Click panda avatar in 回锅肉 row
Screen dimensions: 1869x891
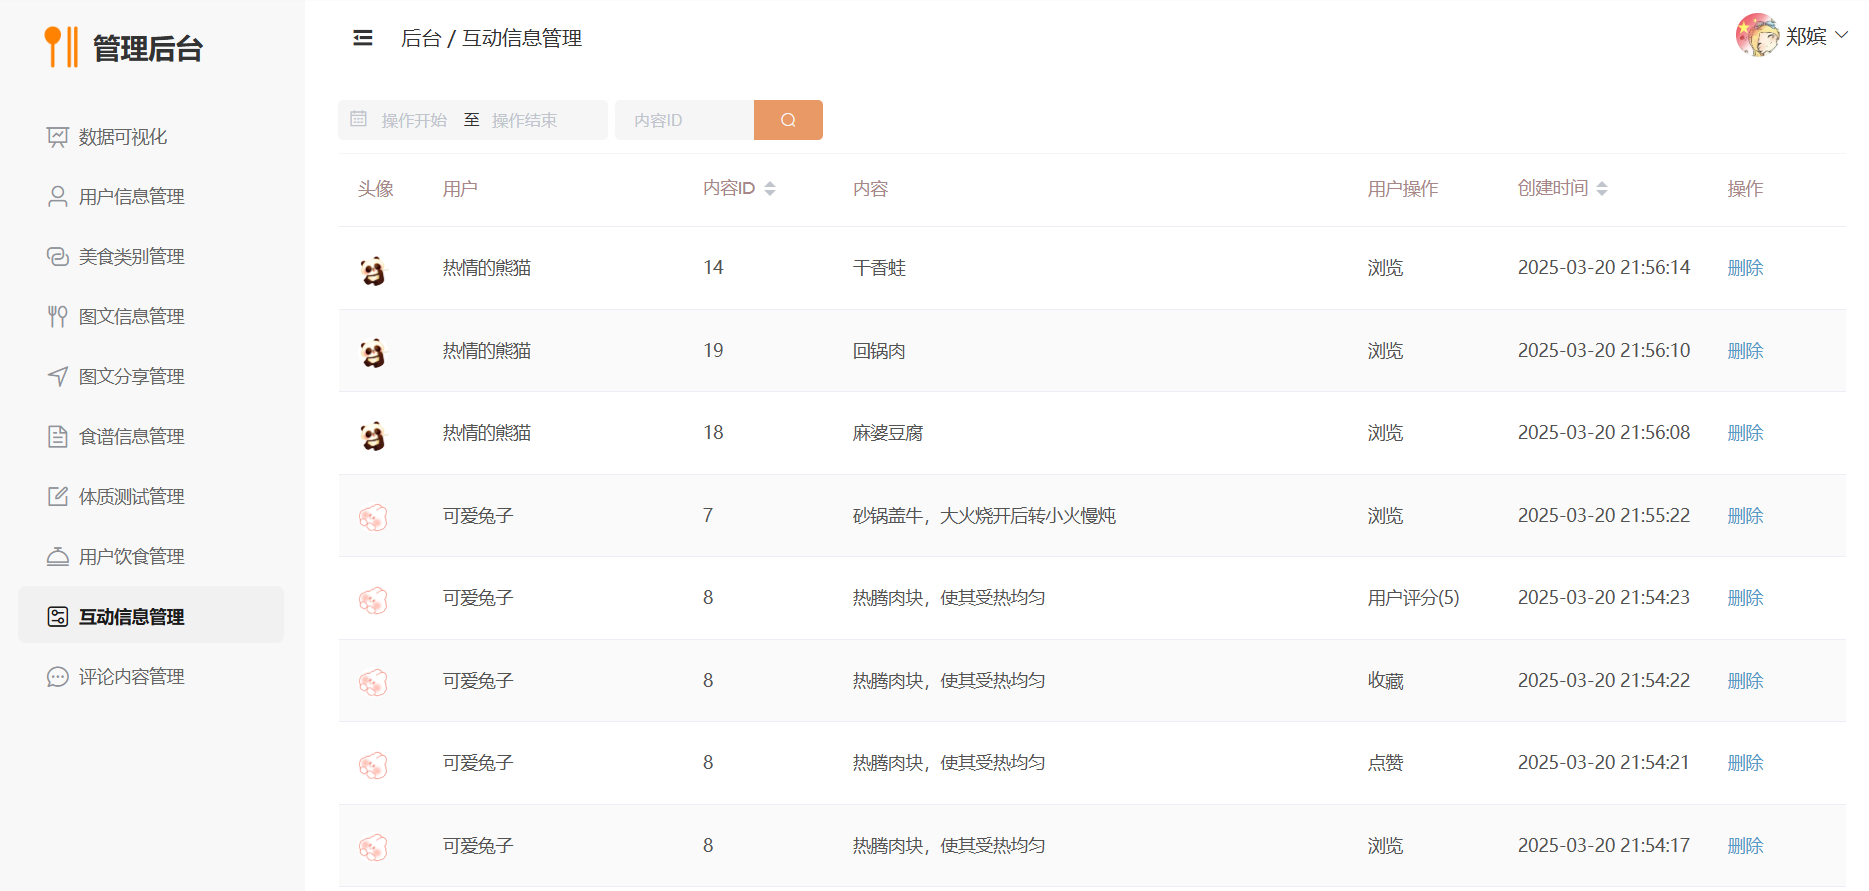tap(373, 352)
